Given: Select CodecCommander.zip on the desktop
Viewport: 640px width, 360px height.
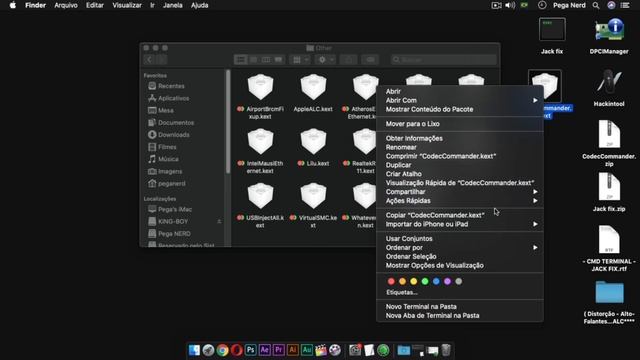Looking at the screenshot, I should [x=609, y=134].
